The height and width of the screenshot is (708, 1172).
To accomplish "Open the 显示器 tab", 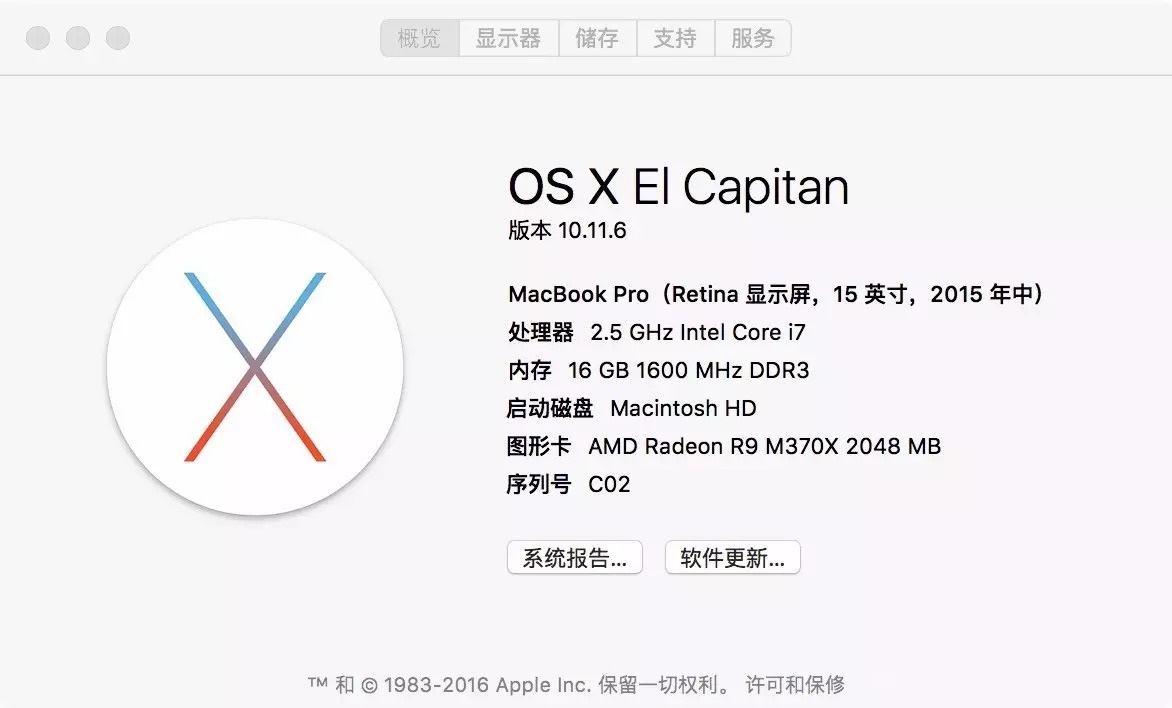I will (508, 38).
